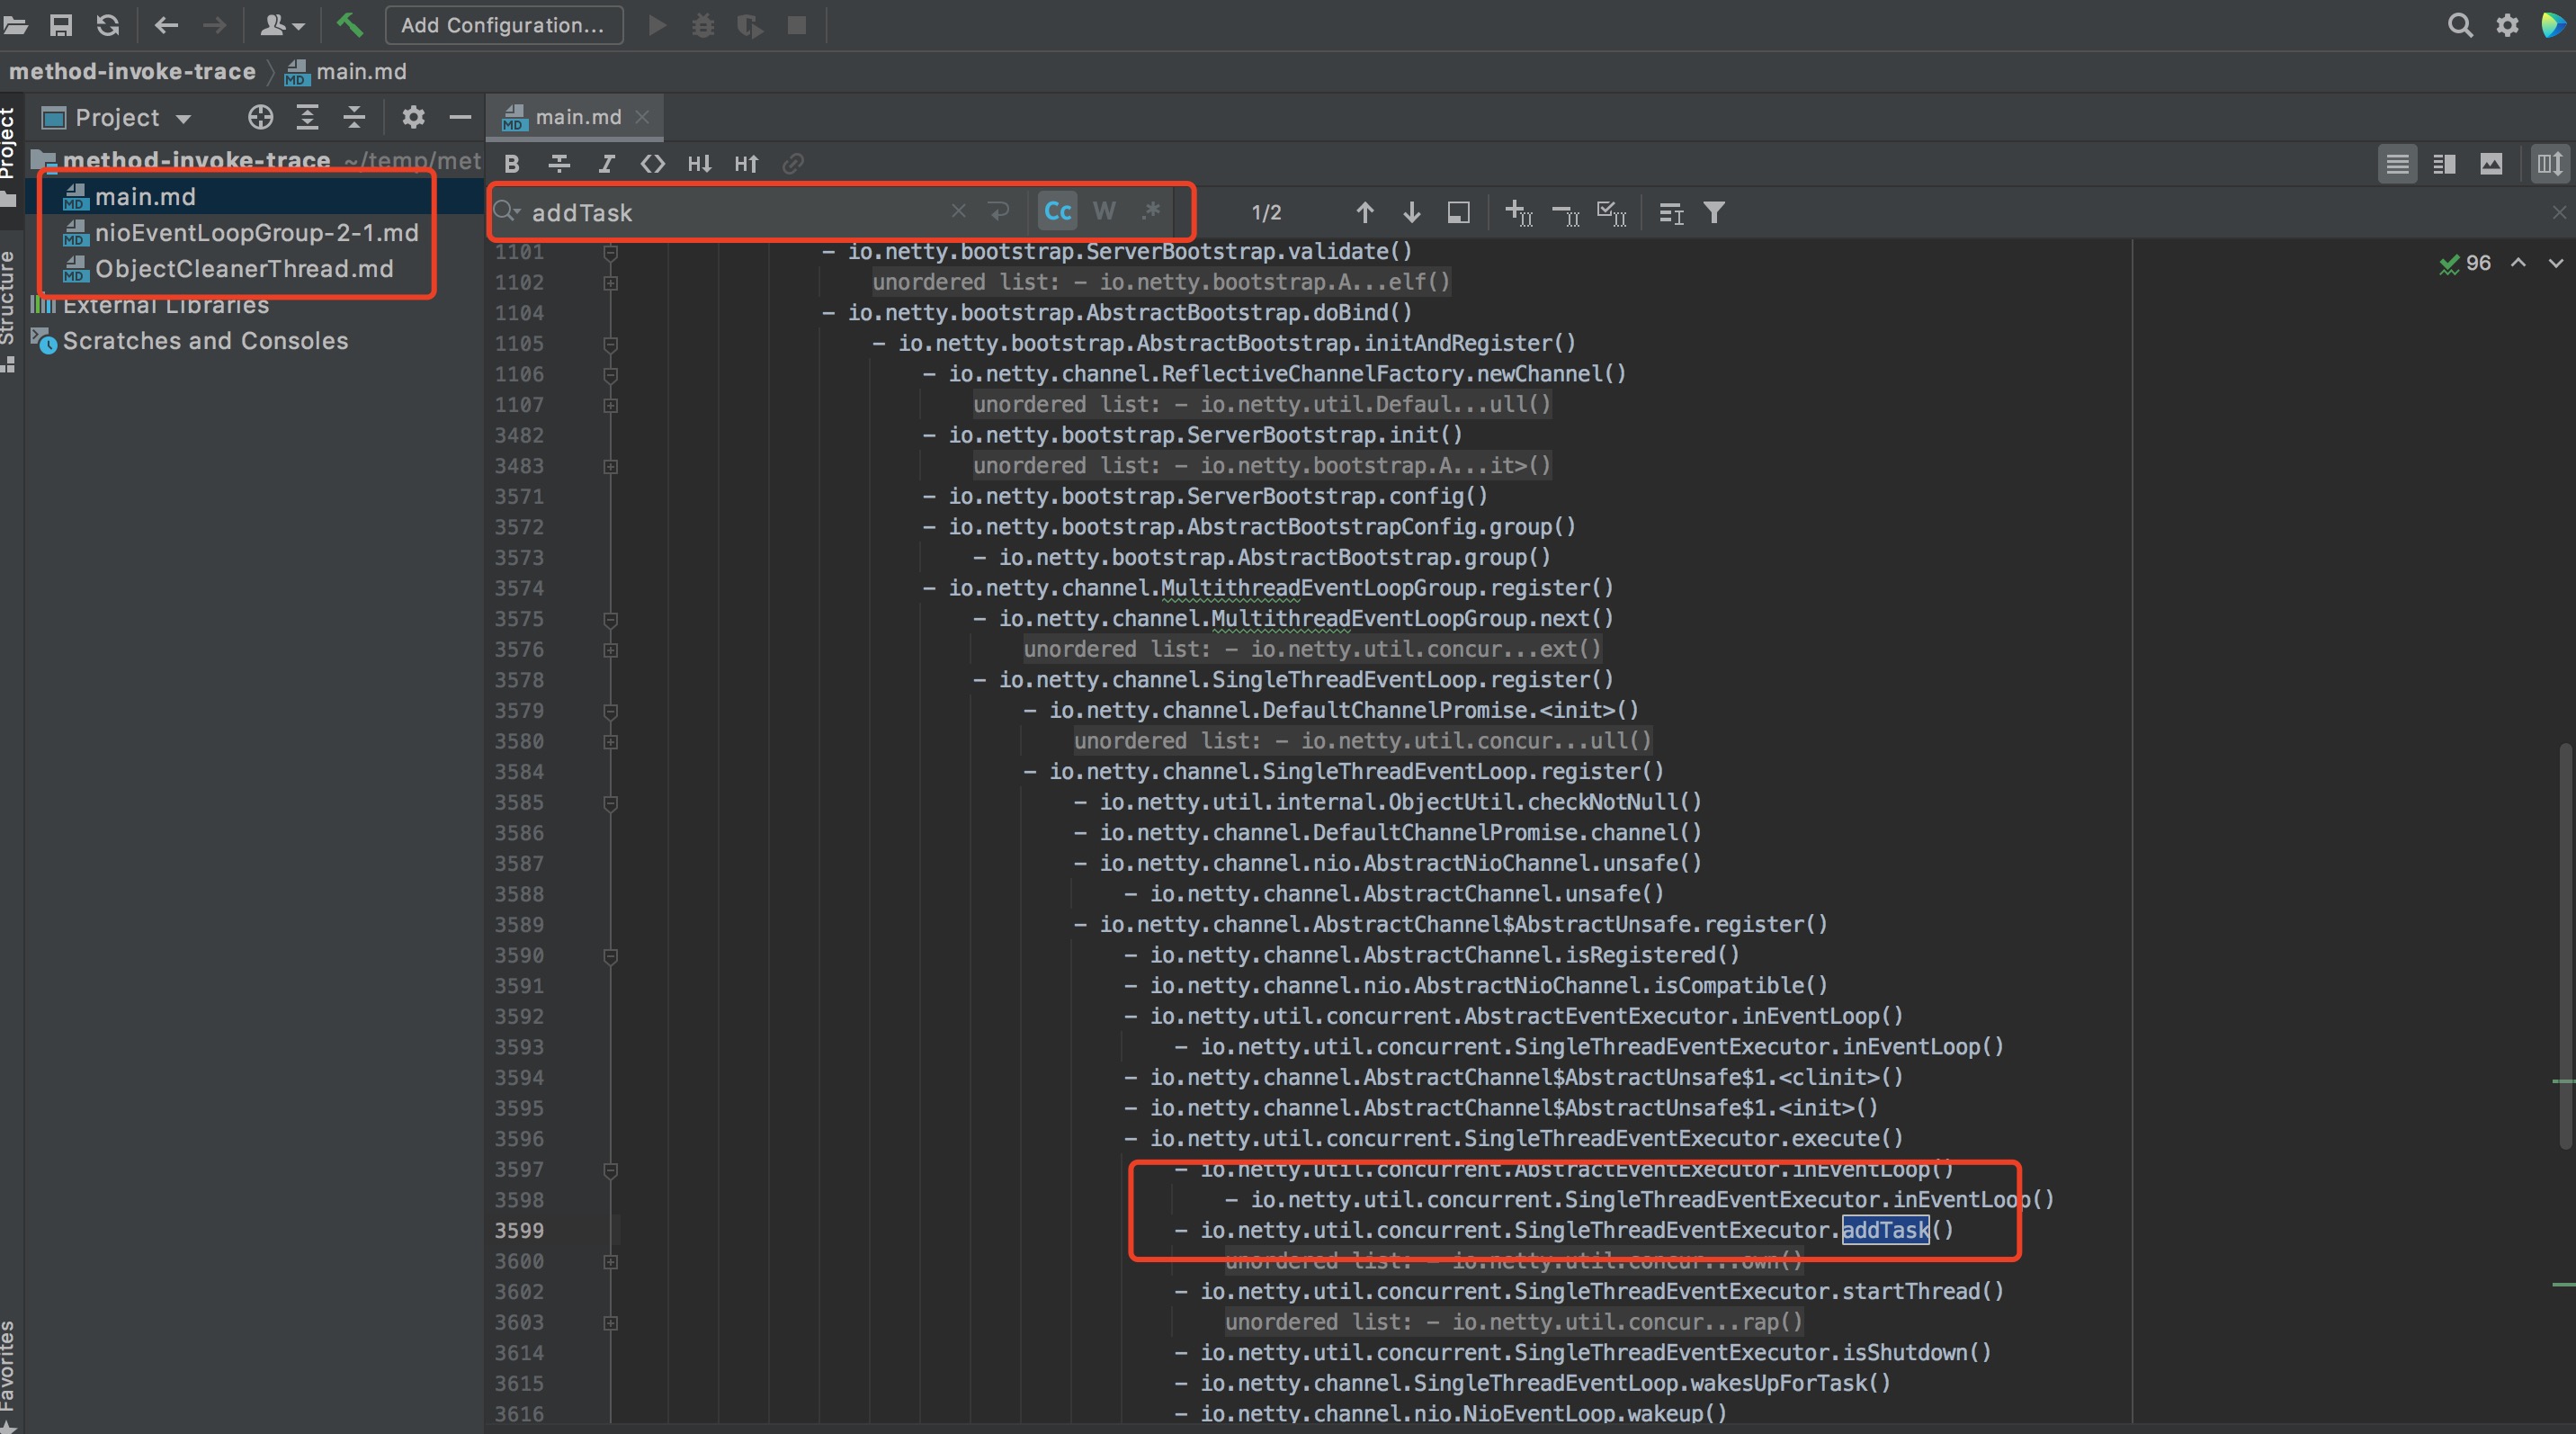Click the Strikethrough formatting icon
The image size is (2576, 1434).
pyautogui.click(x=559, y=164)
